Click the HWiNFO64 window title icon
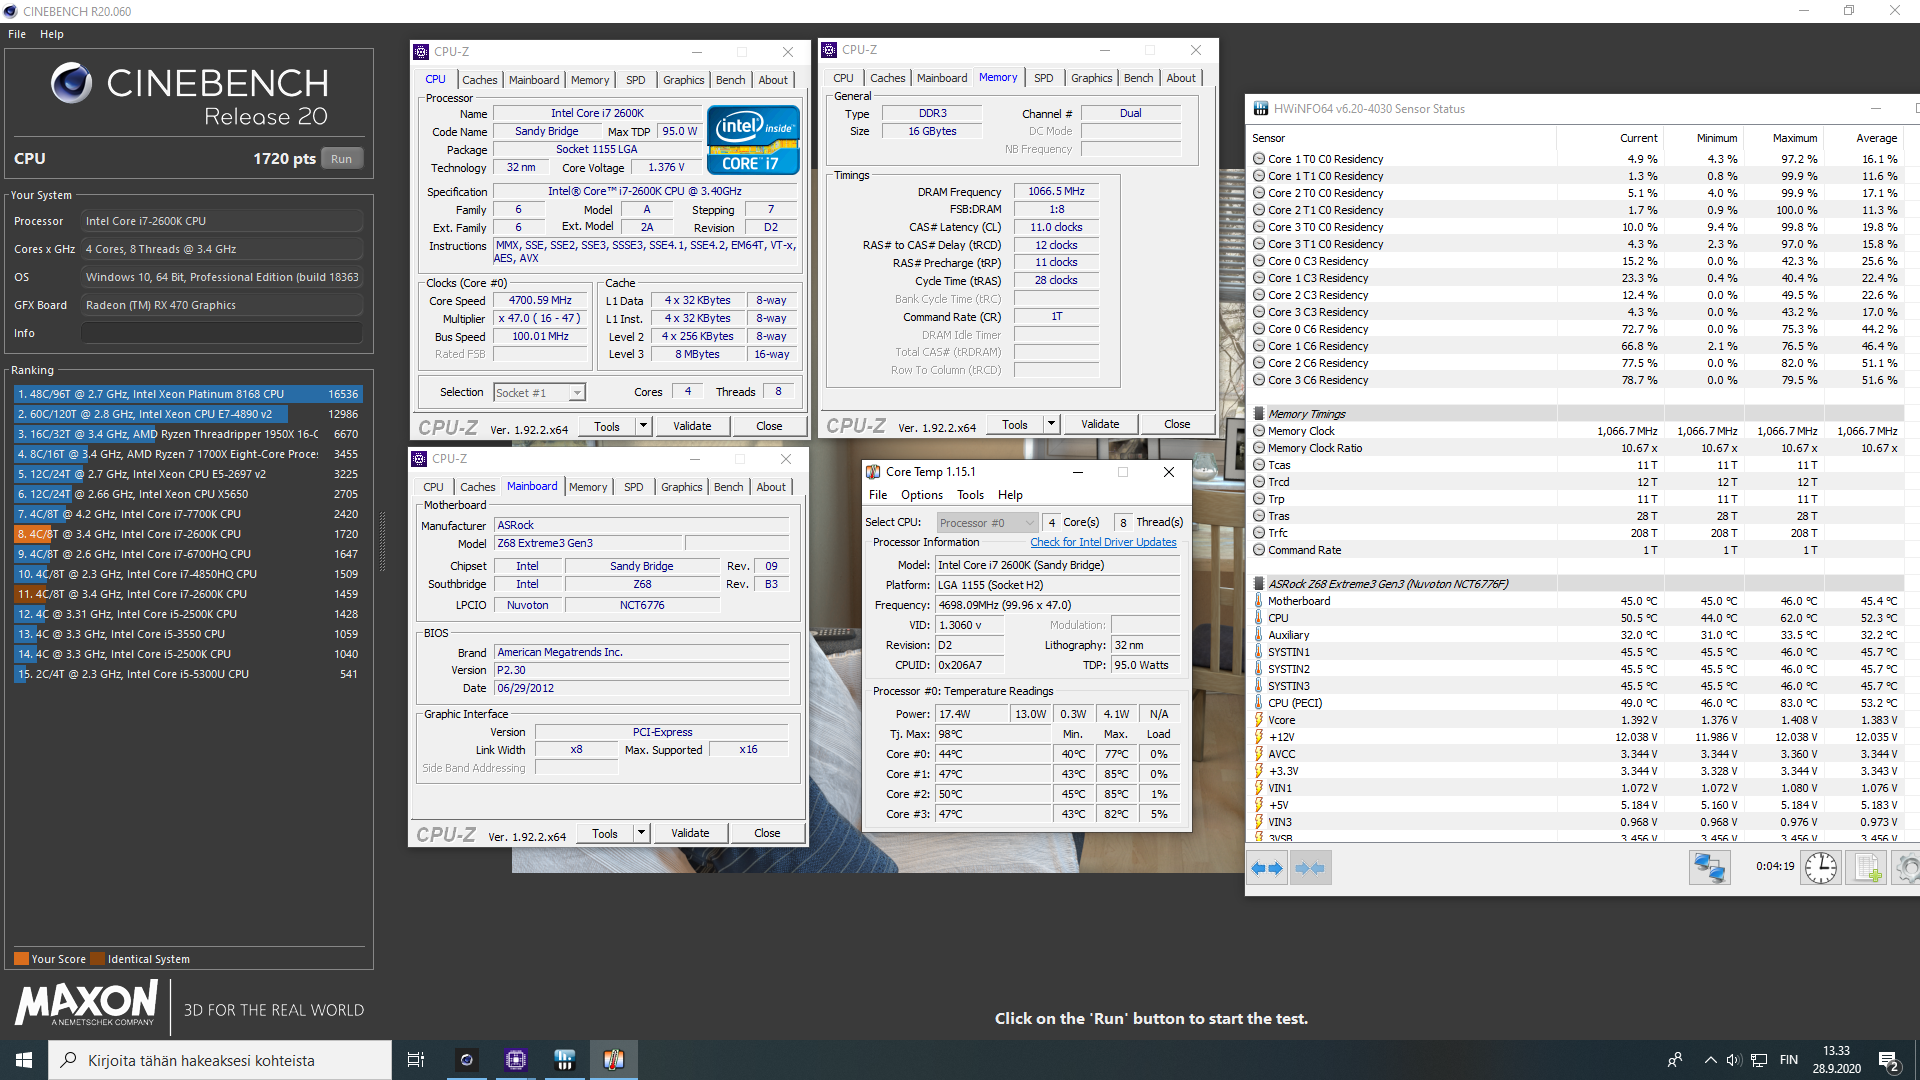 [x=1261, y=109]
